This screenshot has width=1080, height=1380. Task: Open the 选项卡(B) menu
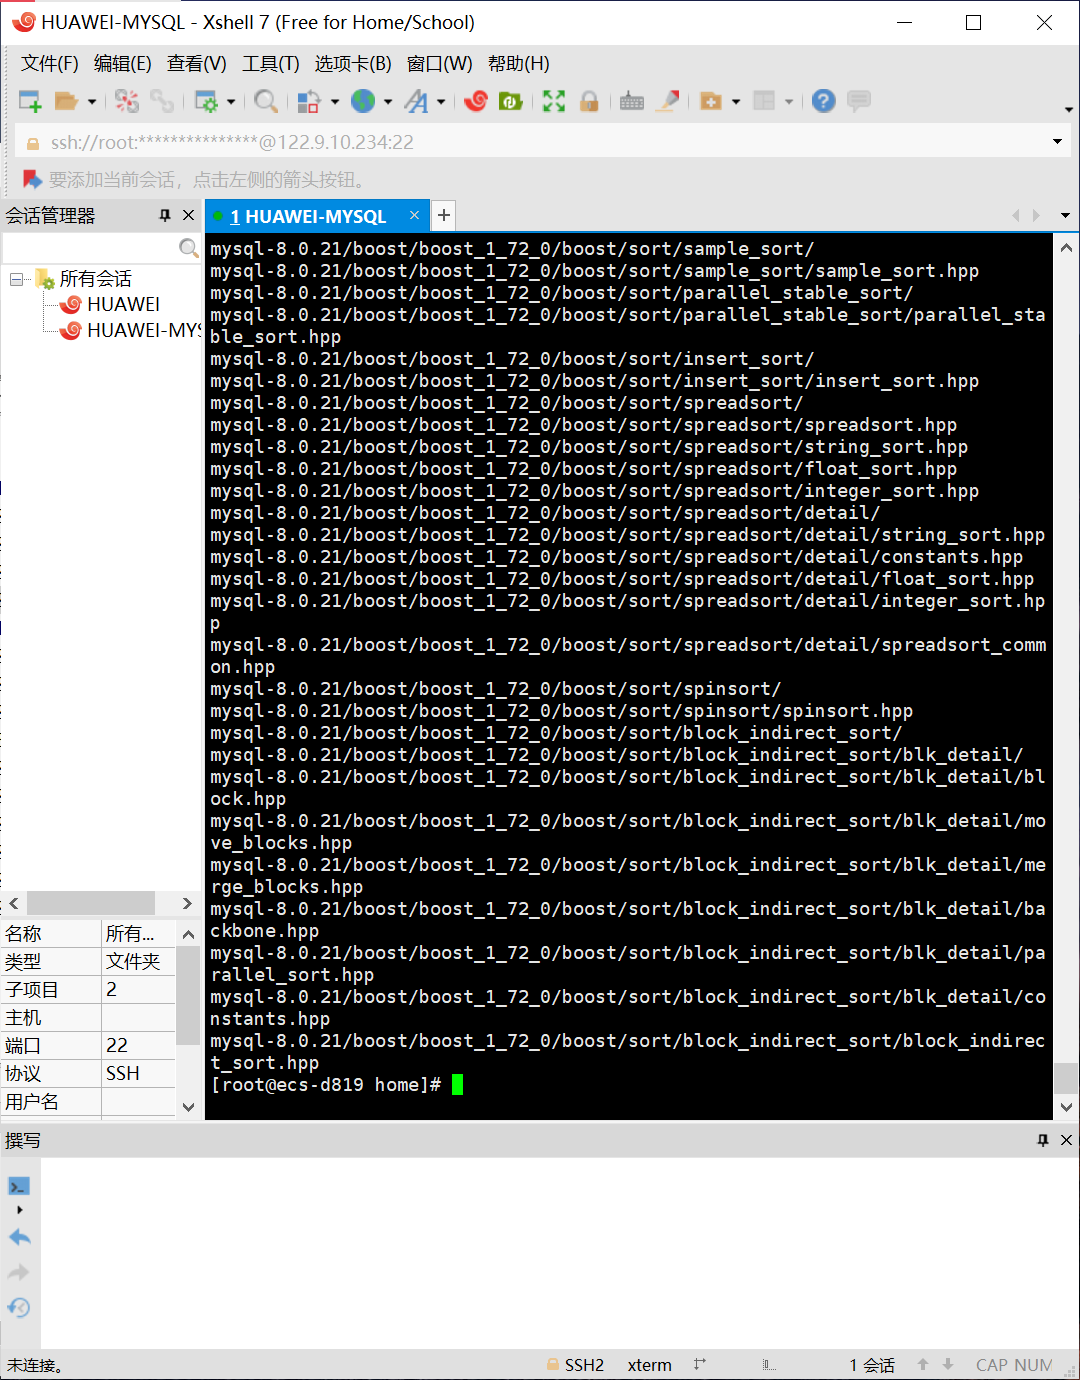[353, 64]
